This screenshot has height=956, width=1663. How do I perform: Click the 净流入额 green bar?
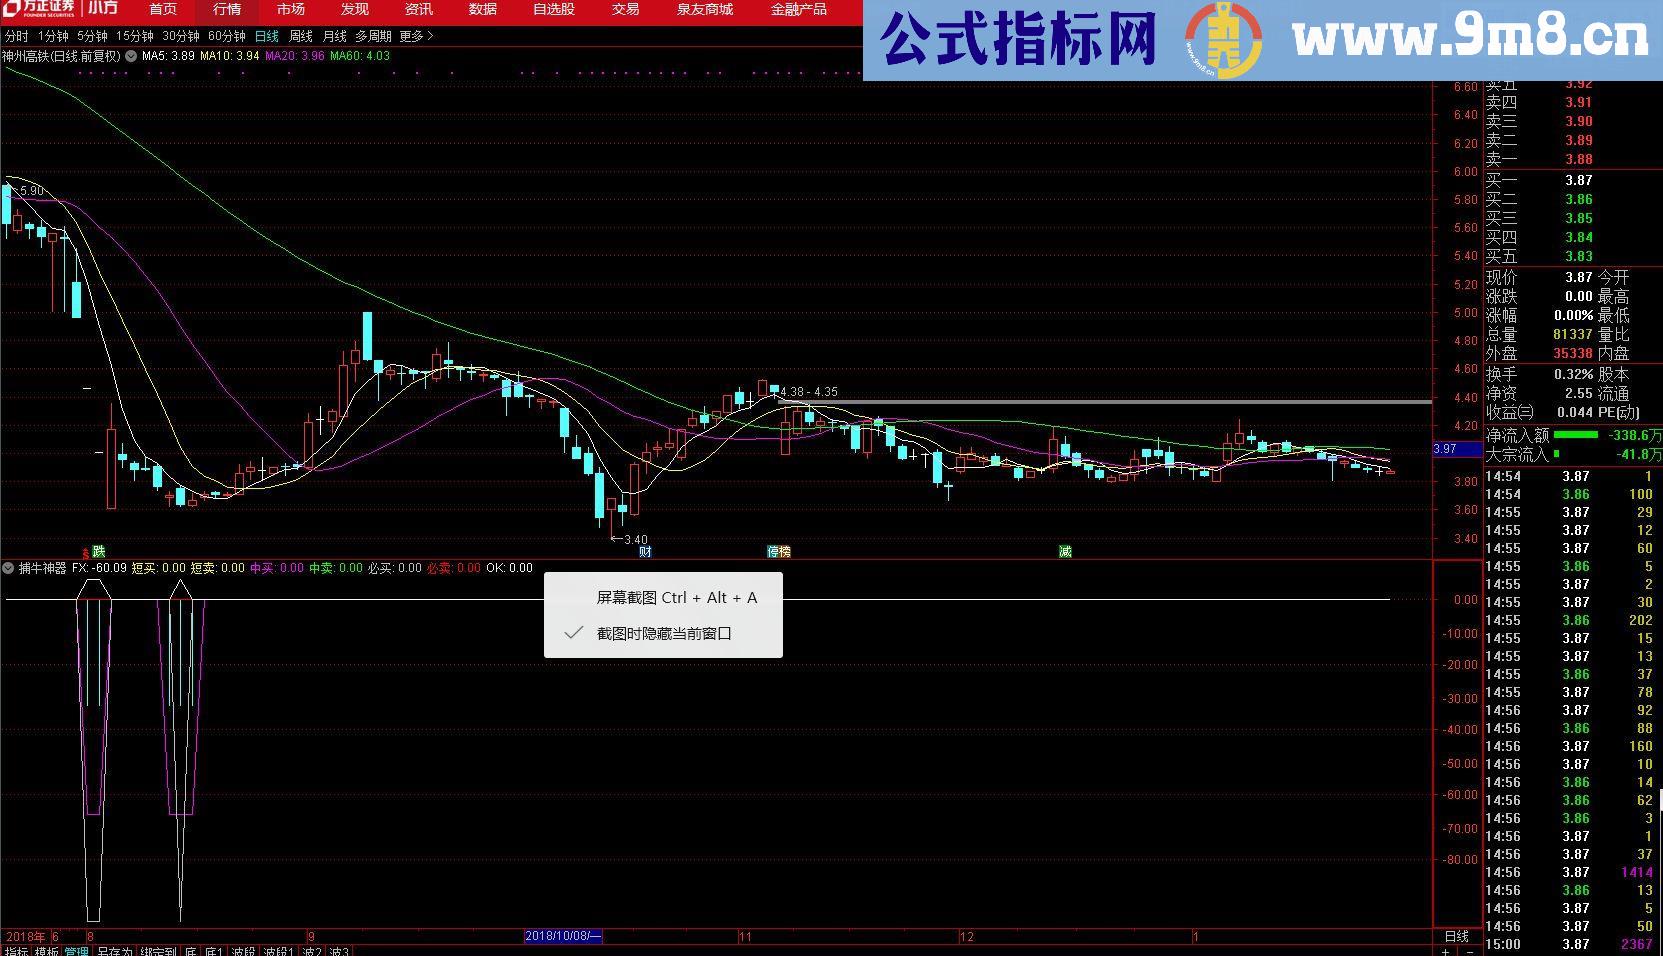pos(1576,435)
